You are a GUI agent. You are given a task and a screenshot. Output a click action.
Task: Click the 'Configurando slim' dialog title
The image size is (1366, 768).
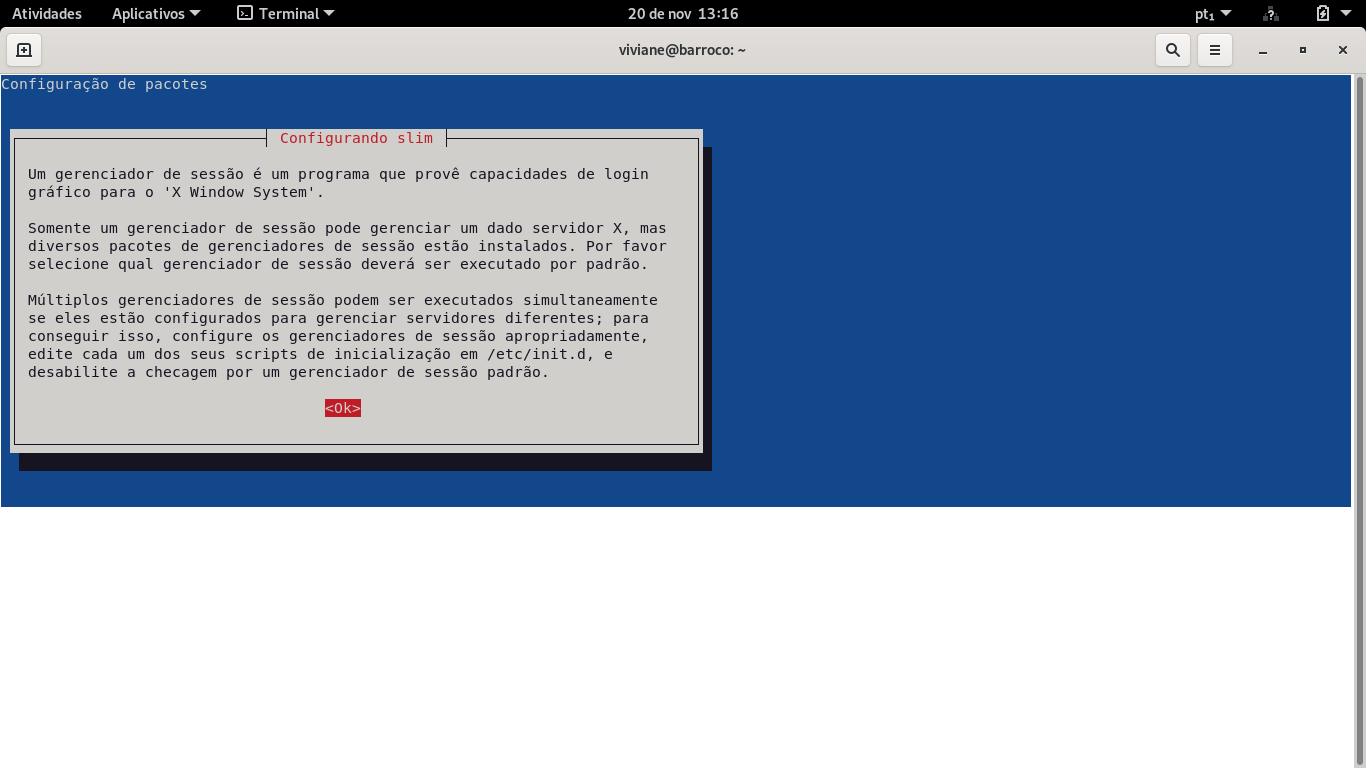(x=356, y=138)
